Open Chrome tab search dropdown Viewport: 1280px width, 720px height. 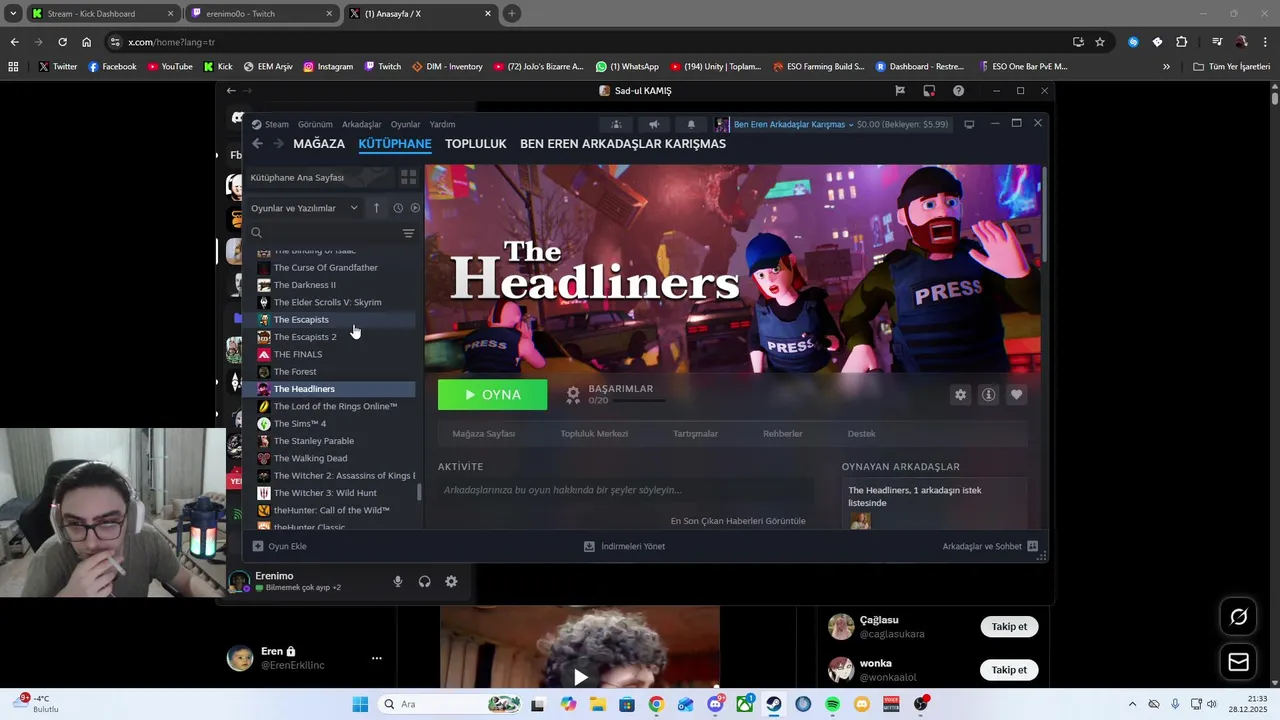point(13,14)
